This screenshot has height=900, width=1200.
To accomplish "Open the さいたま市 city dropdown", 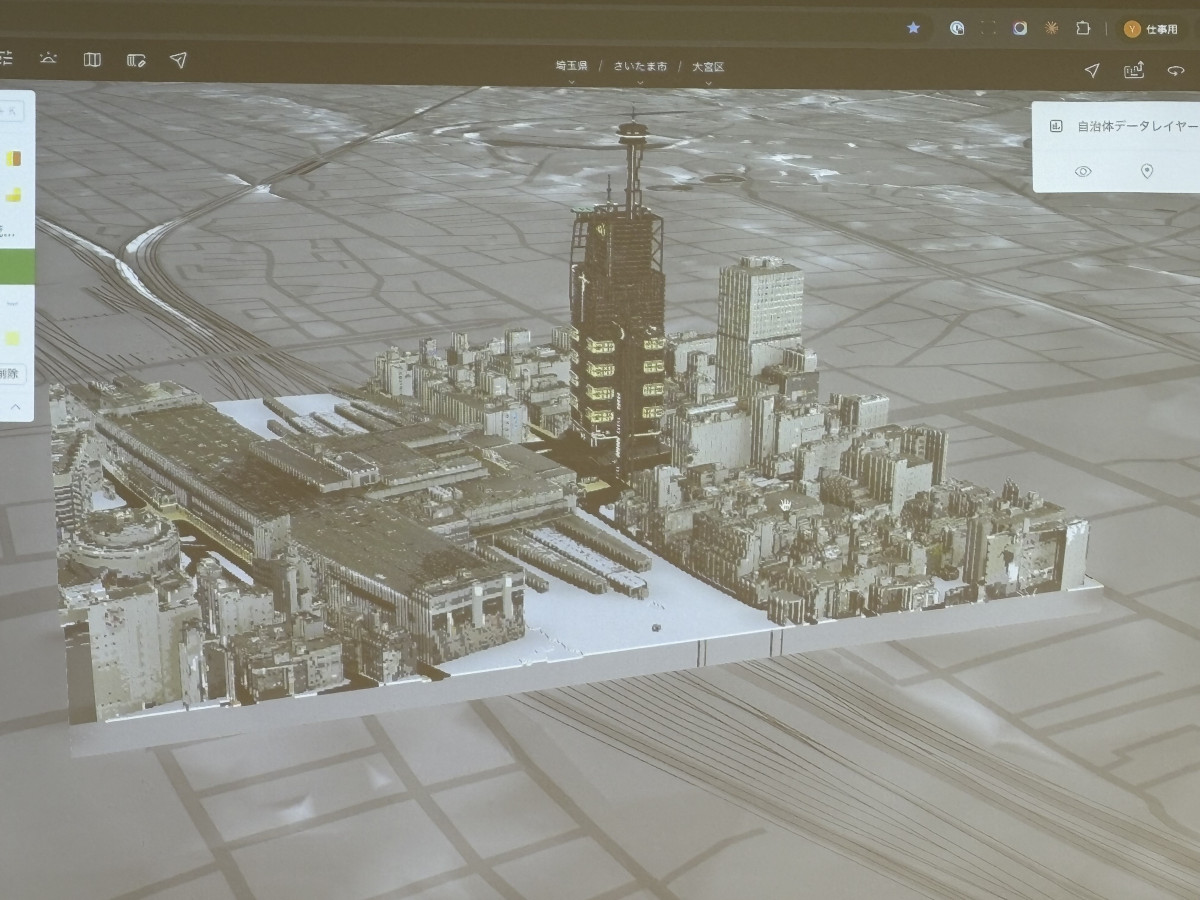I will (x=640, y=68).
